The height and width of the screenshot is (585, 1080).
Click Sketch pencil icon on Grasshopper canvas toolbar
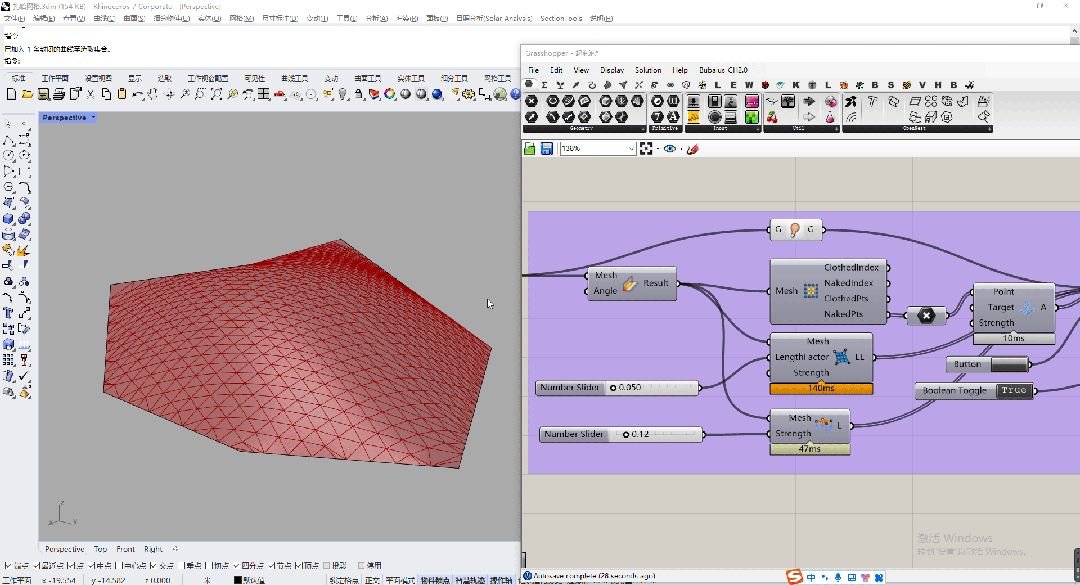[693, 149]
